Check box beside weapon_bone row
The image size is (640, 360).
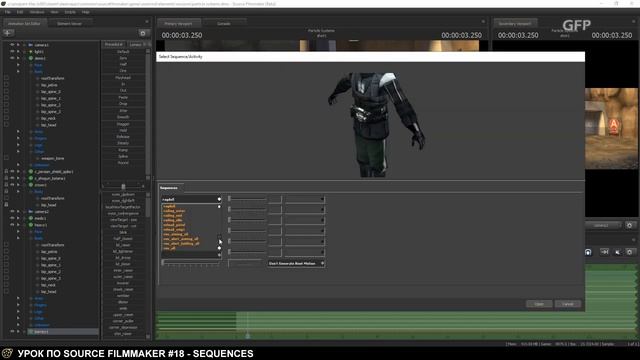click(6, 158)
